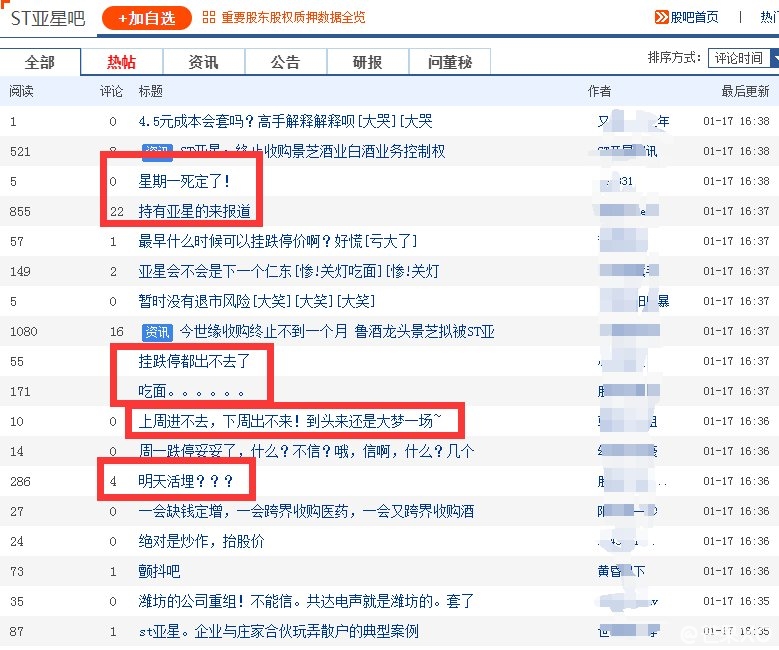The width and height of the screenshot is (779, 650).
Task: Open the 问董秘 tab
Action: point(450,62)
